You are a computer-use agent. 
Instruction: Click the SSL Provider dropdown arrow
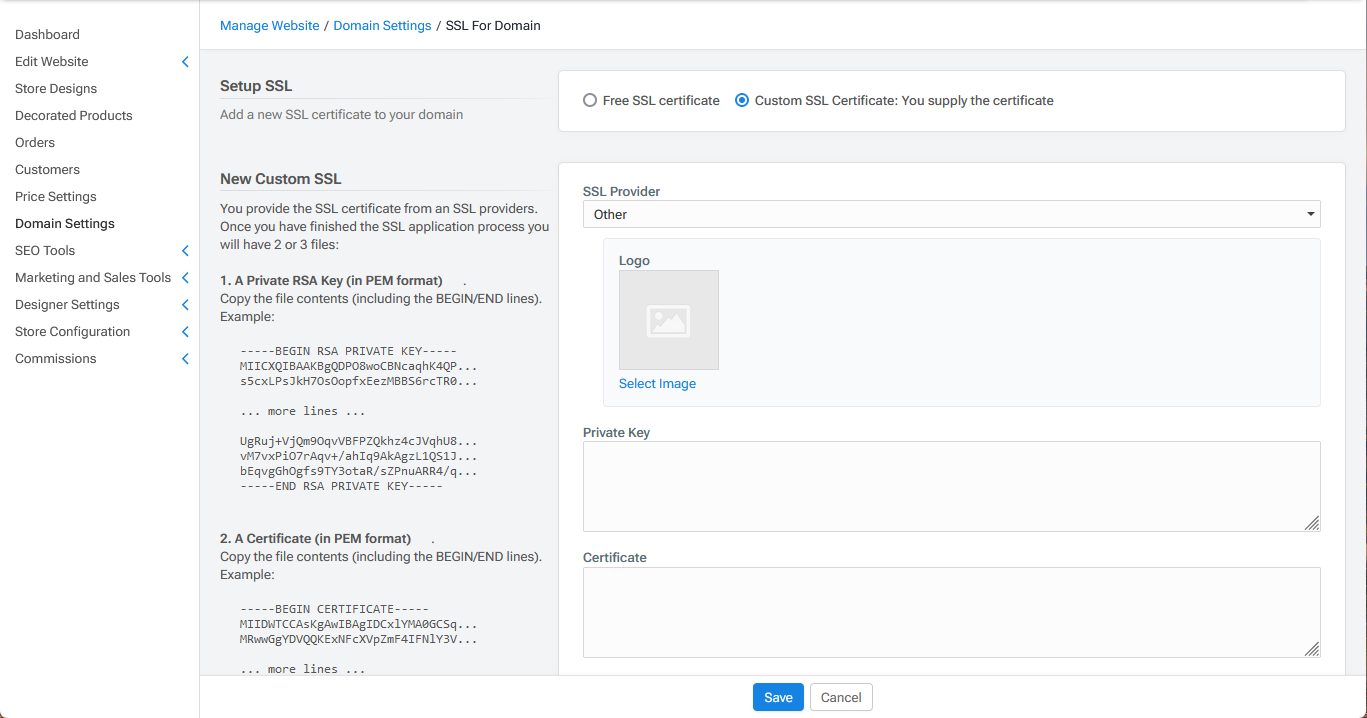pyautogui.click(x=1309, y=214)
